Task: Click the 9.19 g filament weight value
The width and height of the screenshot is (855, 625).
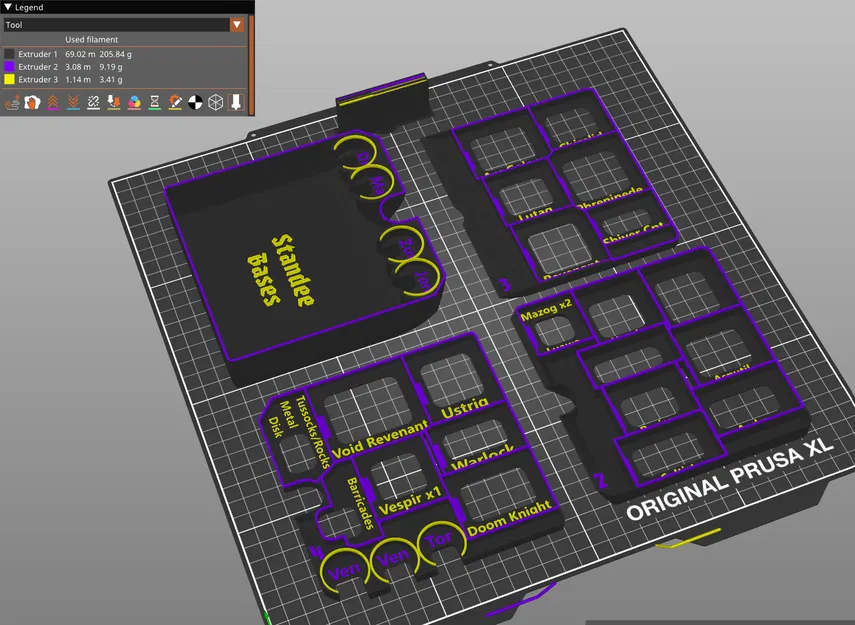Action: click(111, 67)
